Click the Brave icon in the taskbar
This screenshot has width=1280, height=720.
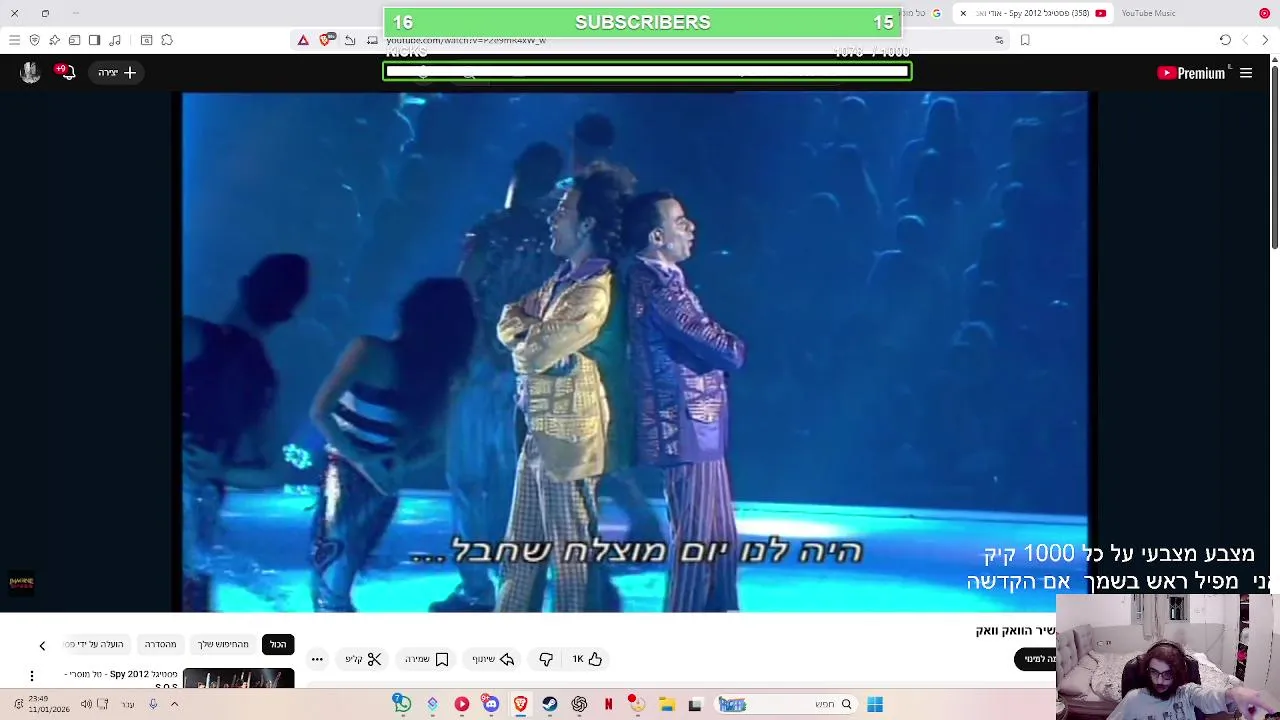(x=520, y=704)
